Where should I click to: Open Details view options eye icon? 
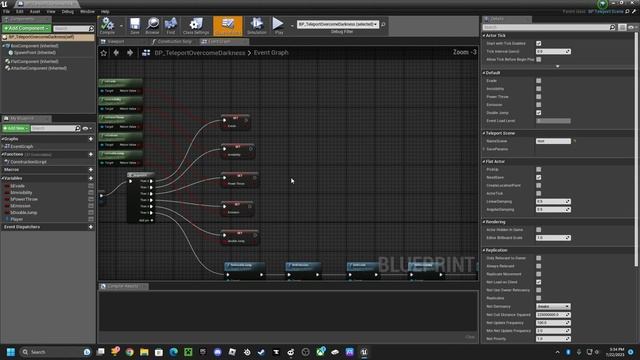coord(632,27)
